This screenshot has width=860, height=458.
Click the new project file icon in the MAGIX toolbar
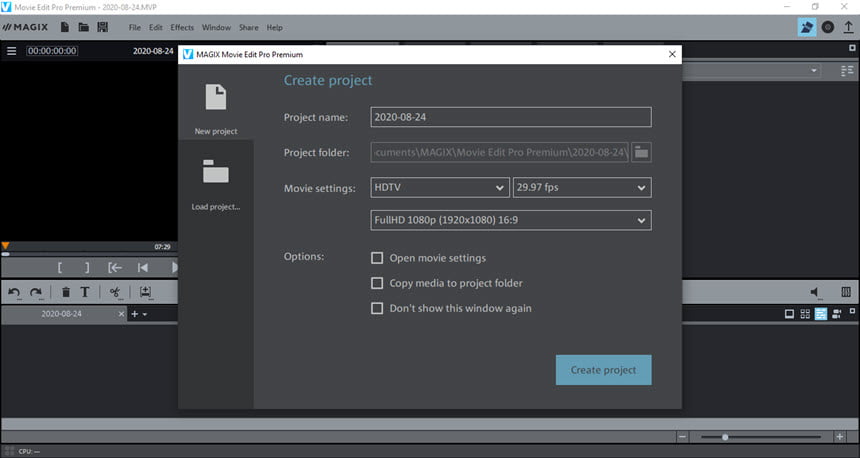coord(65,27)
